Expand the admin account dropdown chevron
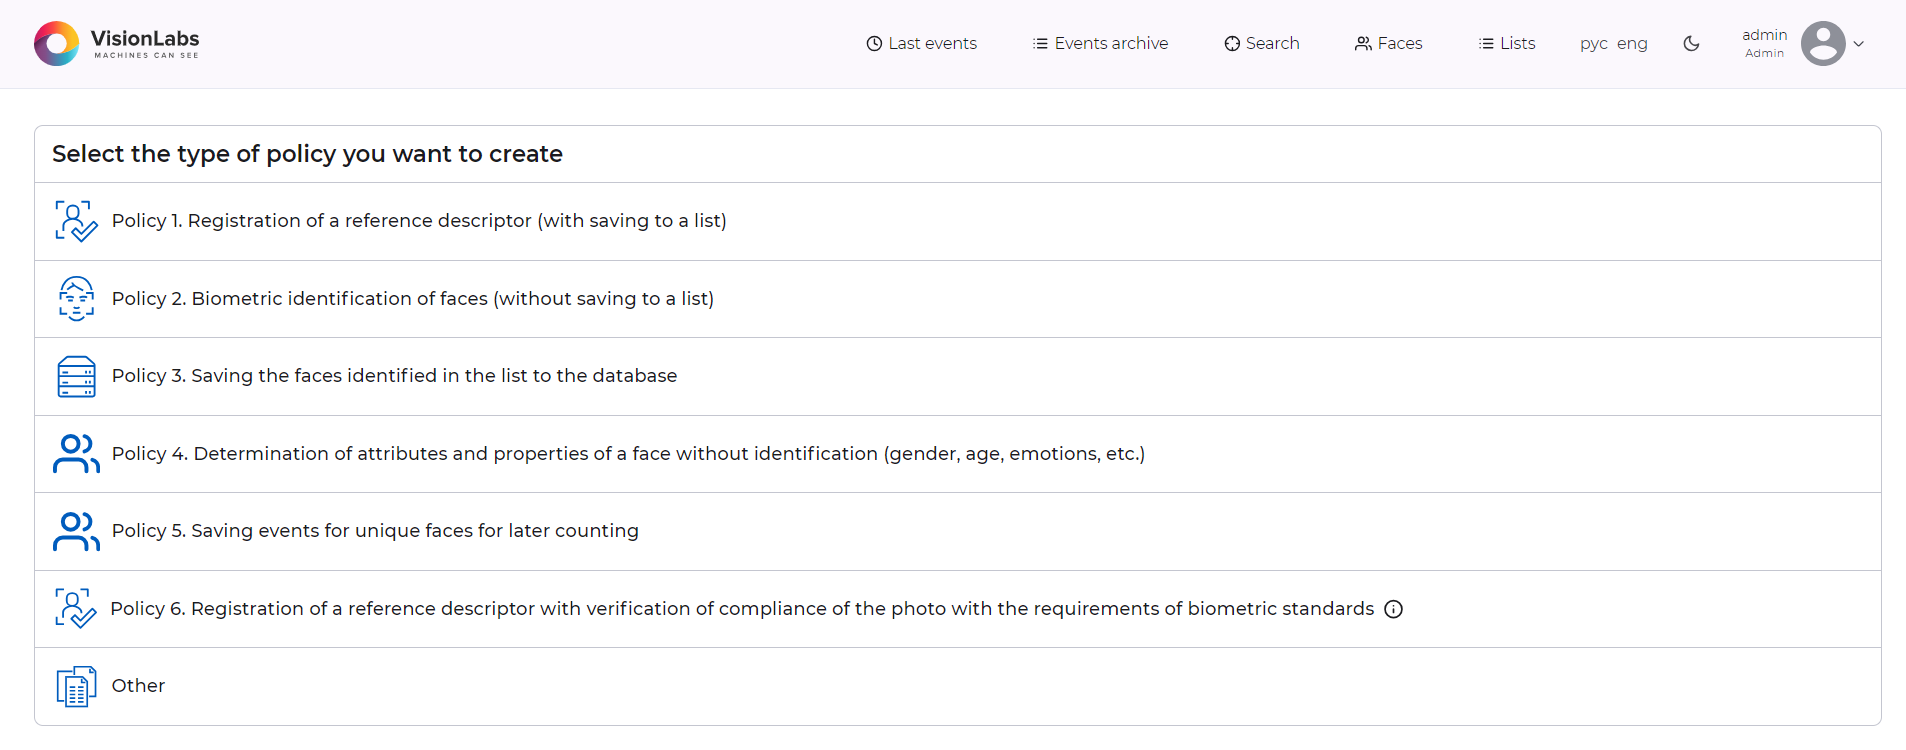 (x=1859, y=44)
